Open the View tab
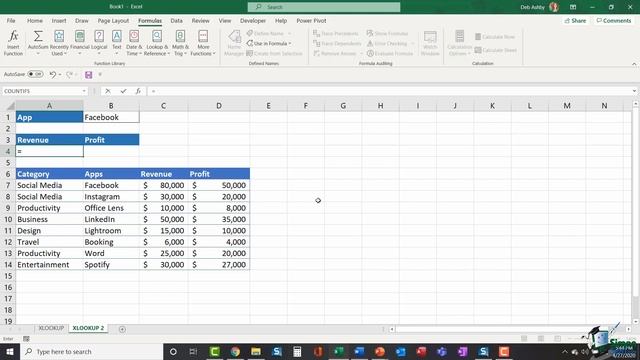The width and height of the screenshot is (640, 360). pyautogui.click(x=224, y=20)
